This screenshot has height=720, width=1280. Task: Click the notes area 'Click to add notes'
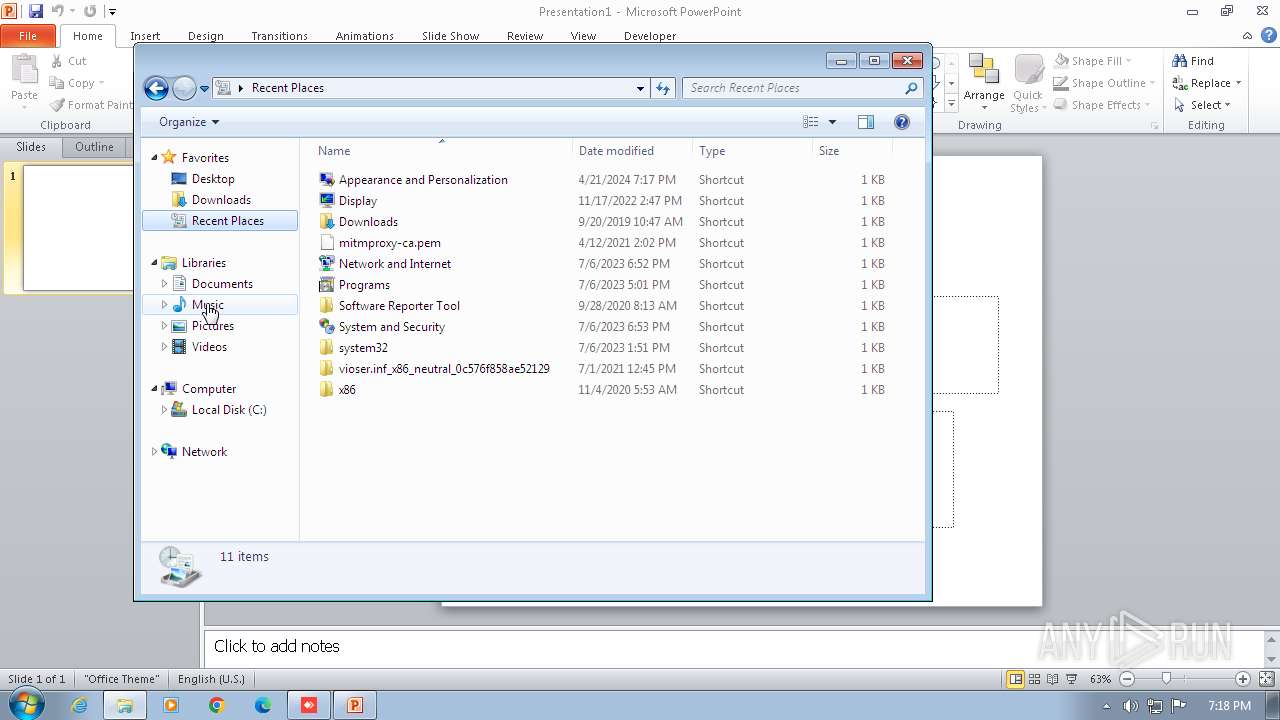pyautogui.click(x=276, y=646)
